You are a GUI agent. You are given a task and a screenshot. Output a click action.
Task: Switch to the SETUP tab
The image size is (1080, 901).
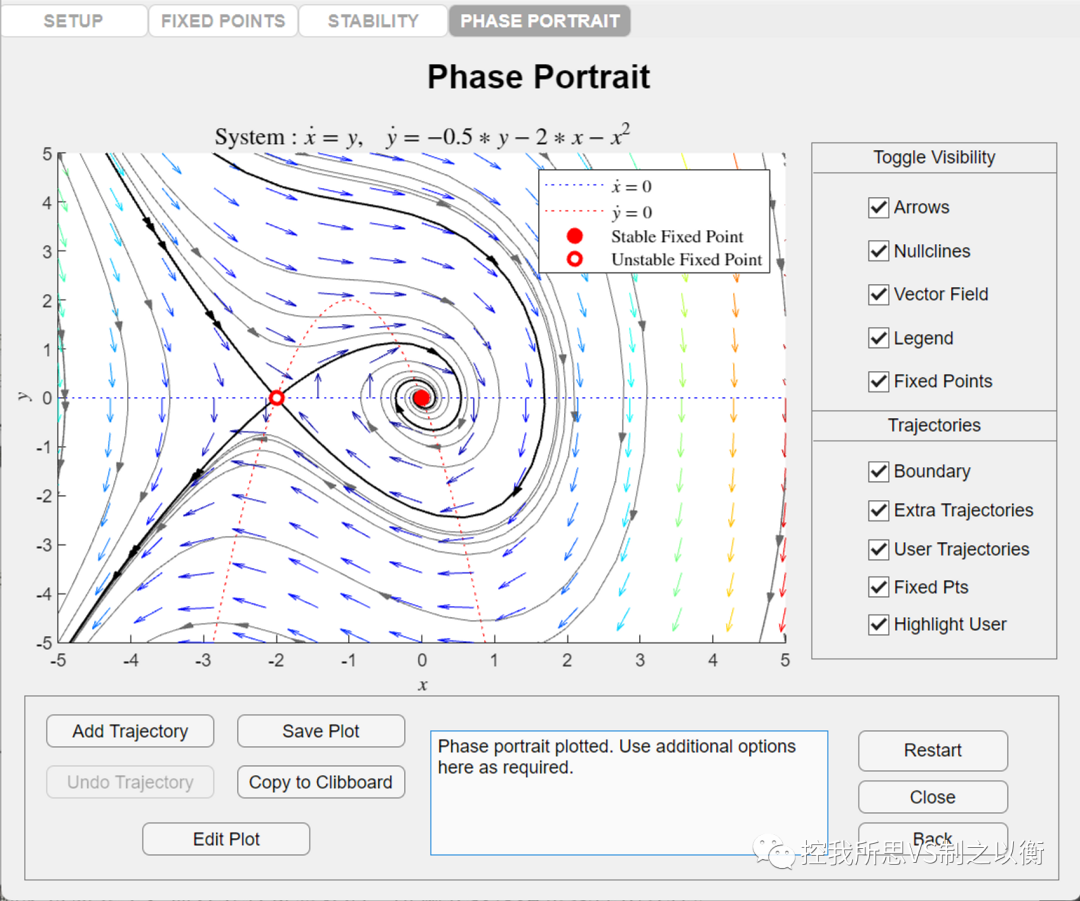point(74,21)
